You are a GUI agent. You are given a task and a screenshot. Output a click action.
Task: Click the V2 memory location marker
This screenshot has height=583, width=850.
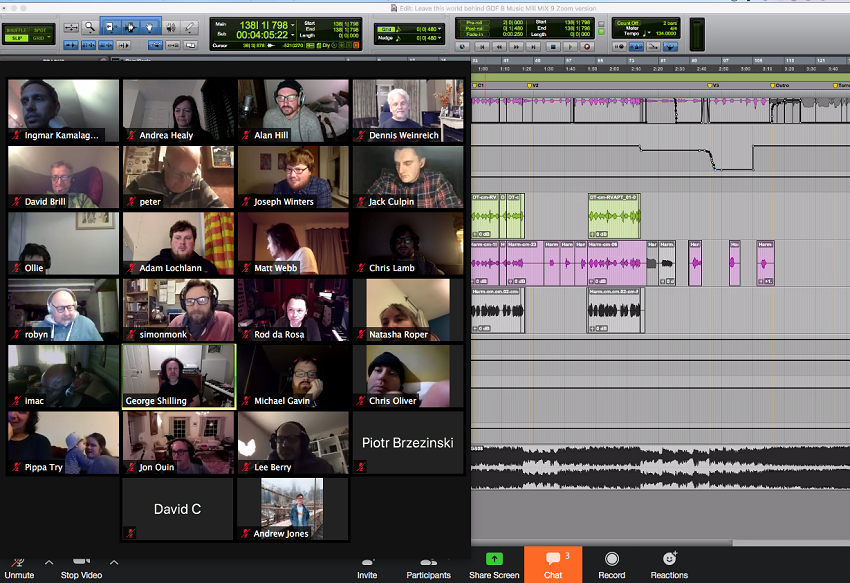[x=533, y=85]
